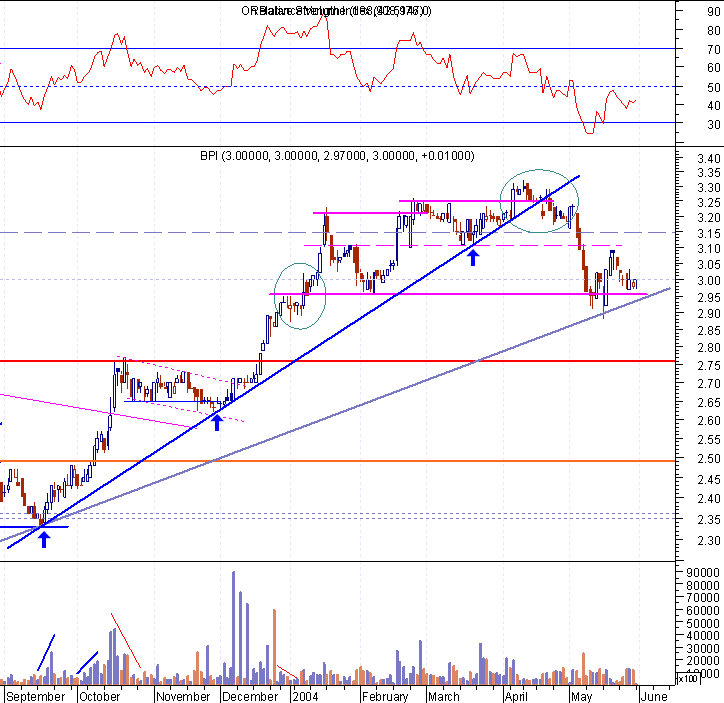Image resolution: width=724 pixels, height=703 pixels.
Task: Click the 2.30 price axis value
Action: click(709, 540)
